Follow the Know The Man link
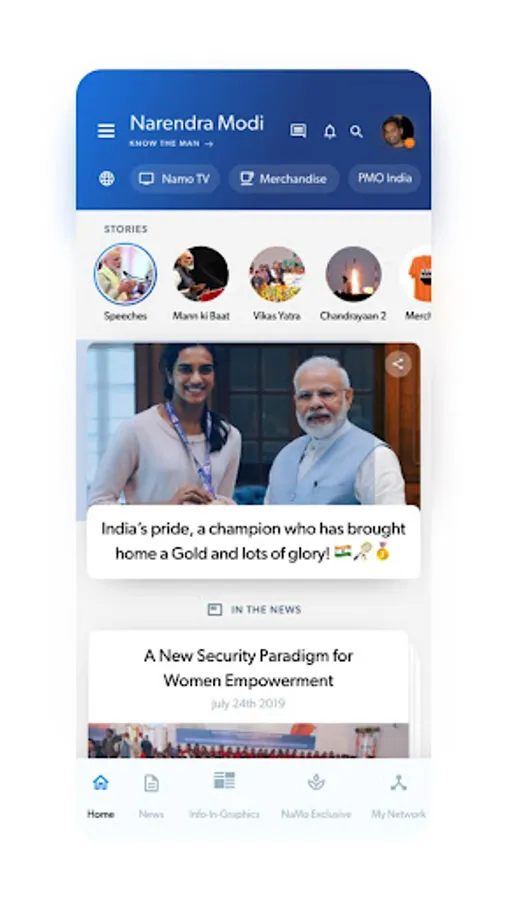This screenshot has width=506, height=900. click(172, 144)
